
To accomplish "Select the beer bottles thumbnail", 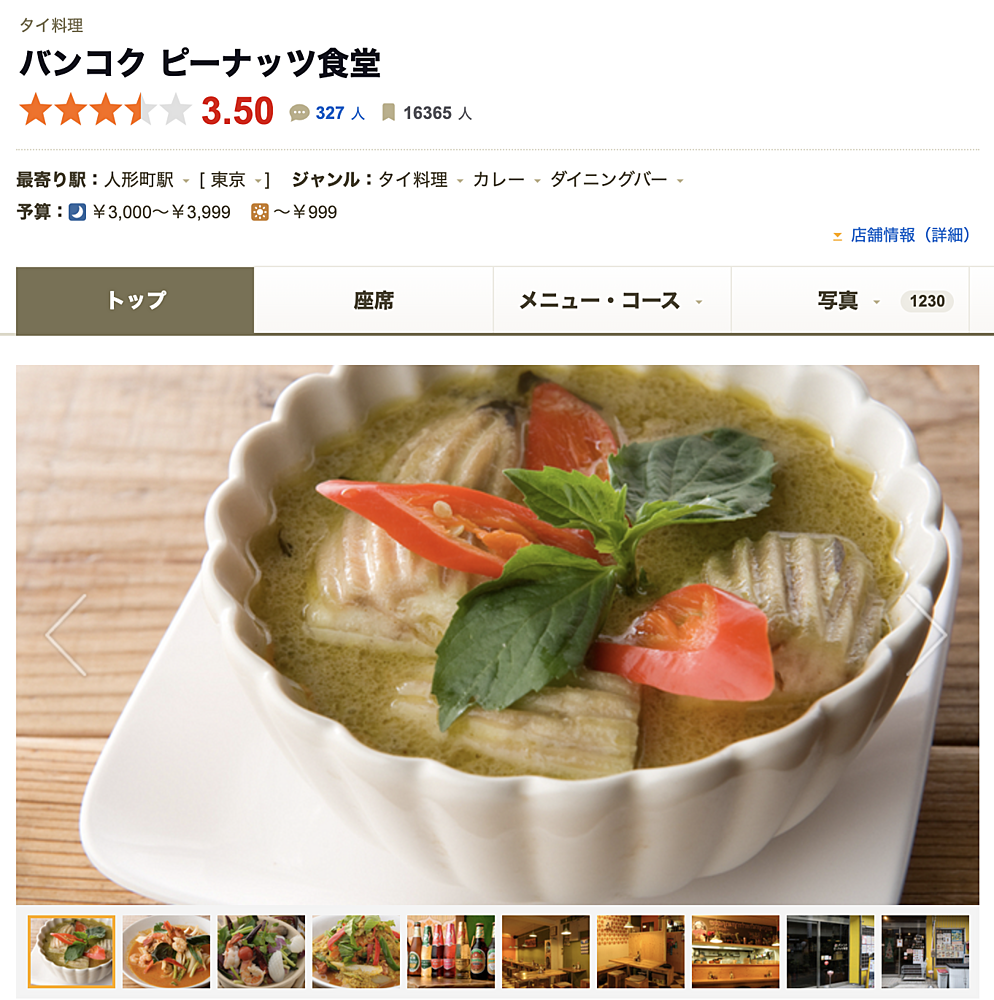I will (x=451, y=952).
